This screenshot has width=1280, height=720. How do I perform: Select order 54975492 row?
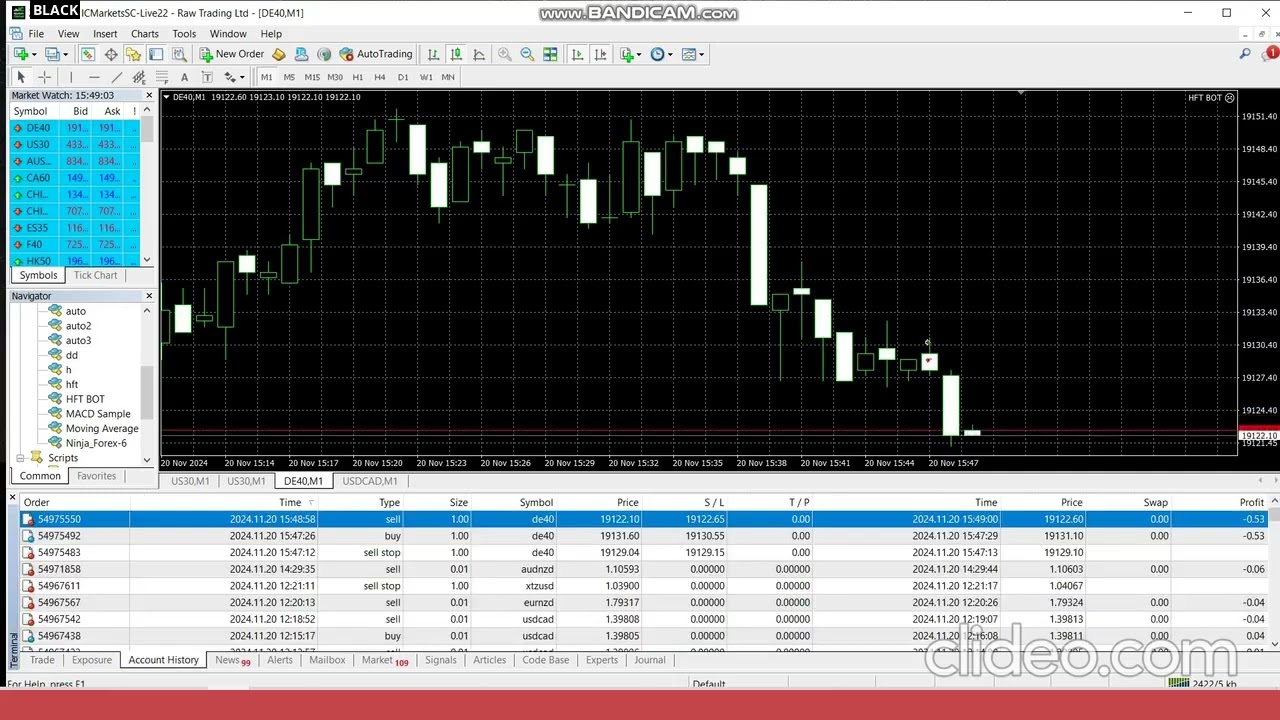(644, 536)
